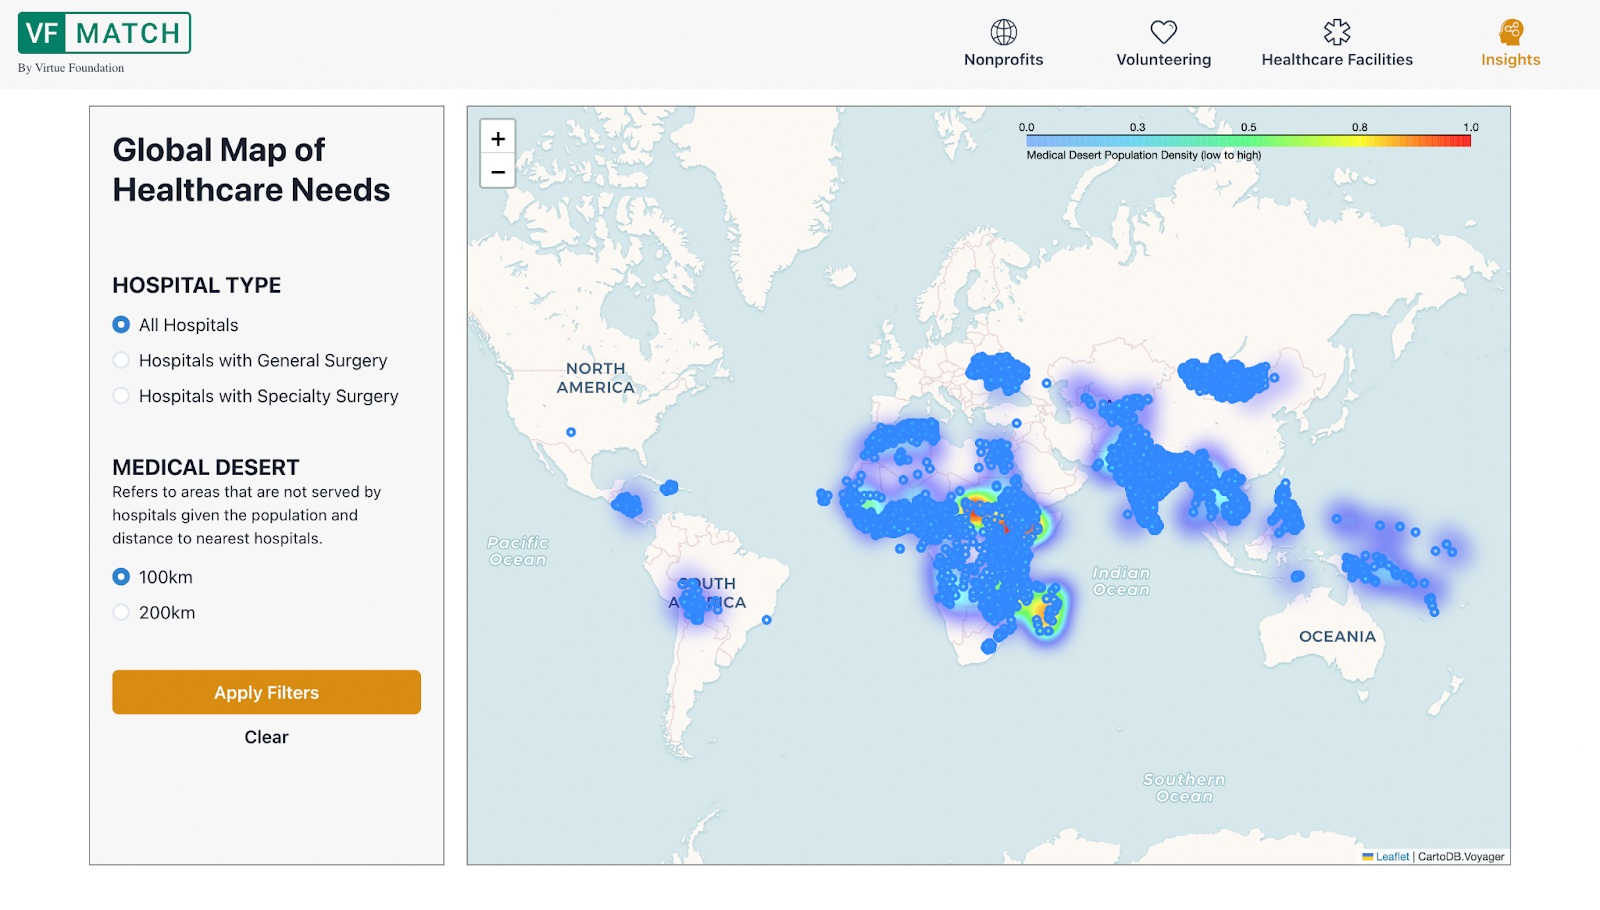
Task: Click the Insights head icon
Action: [x=1510, y=31]
